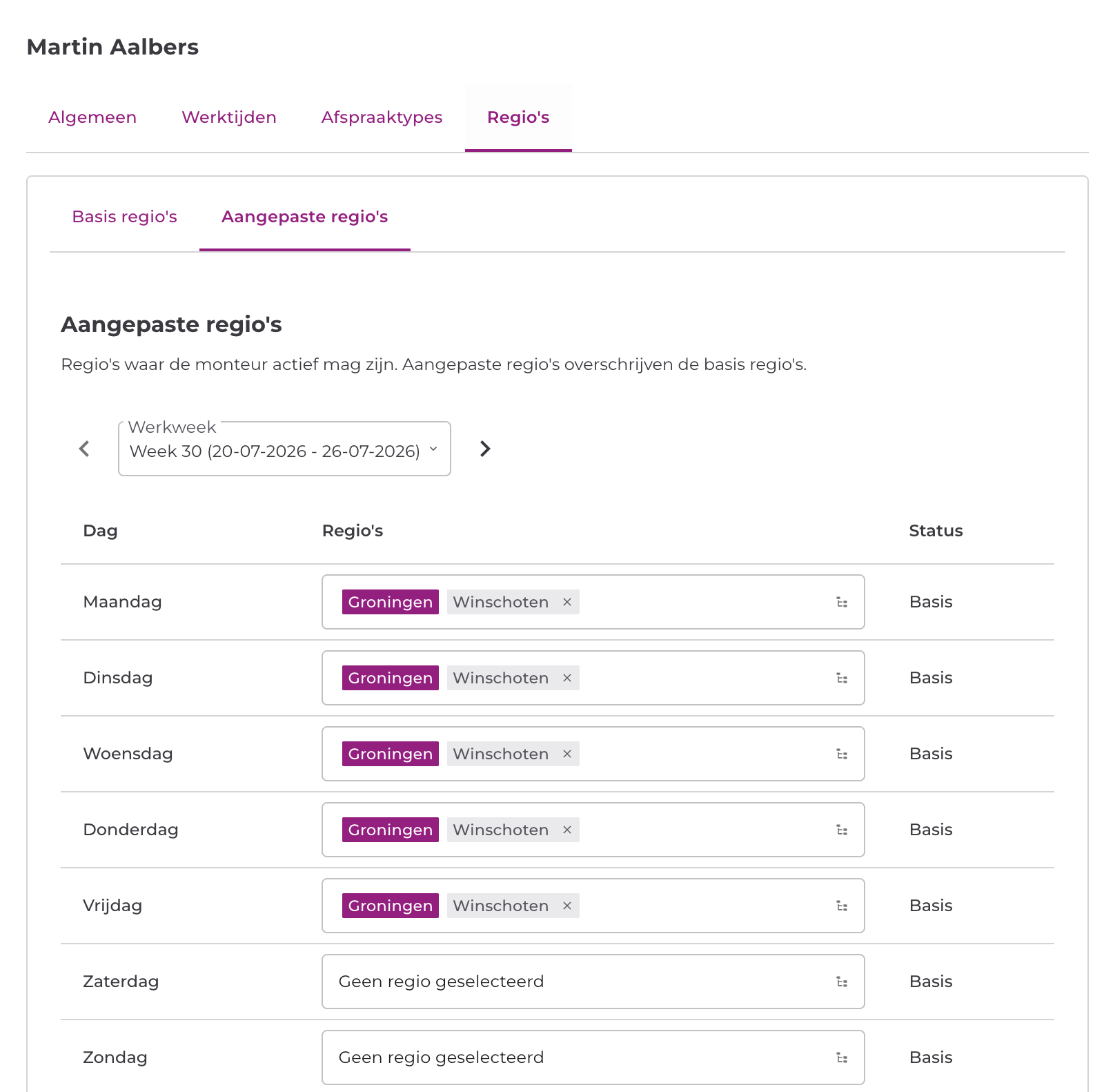
Task: Click the Groningen tag on Woensdag
Action: click(390, 754)
